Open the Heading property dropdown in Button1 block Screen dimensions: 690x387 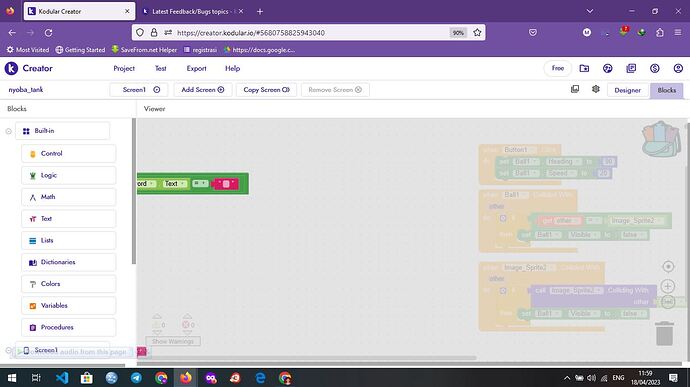(564, 162)
